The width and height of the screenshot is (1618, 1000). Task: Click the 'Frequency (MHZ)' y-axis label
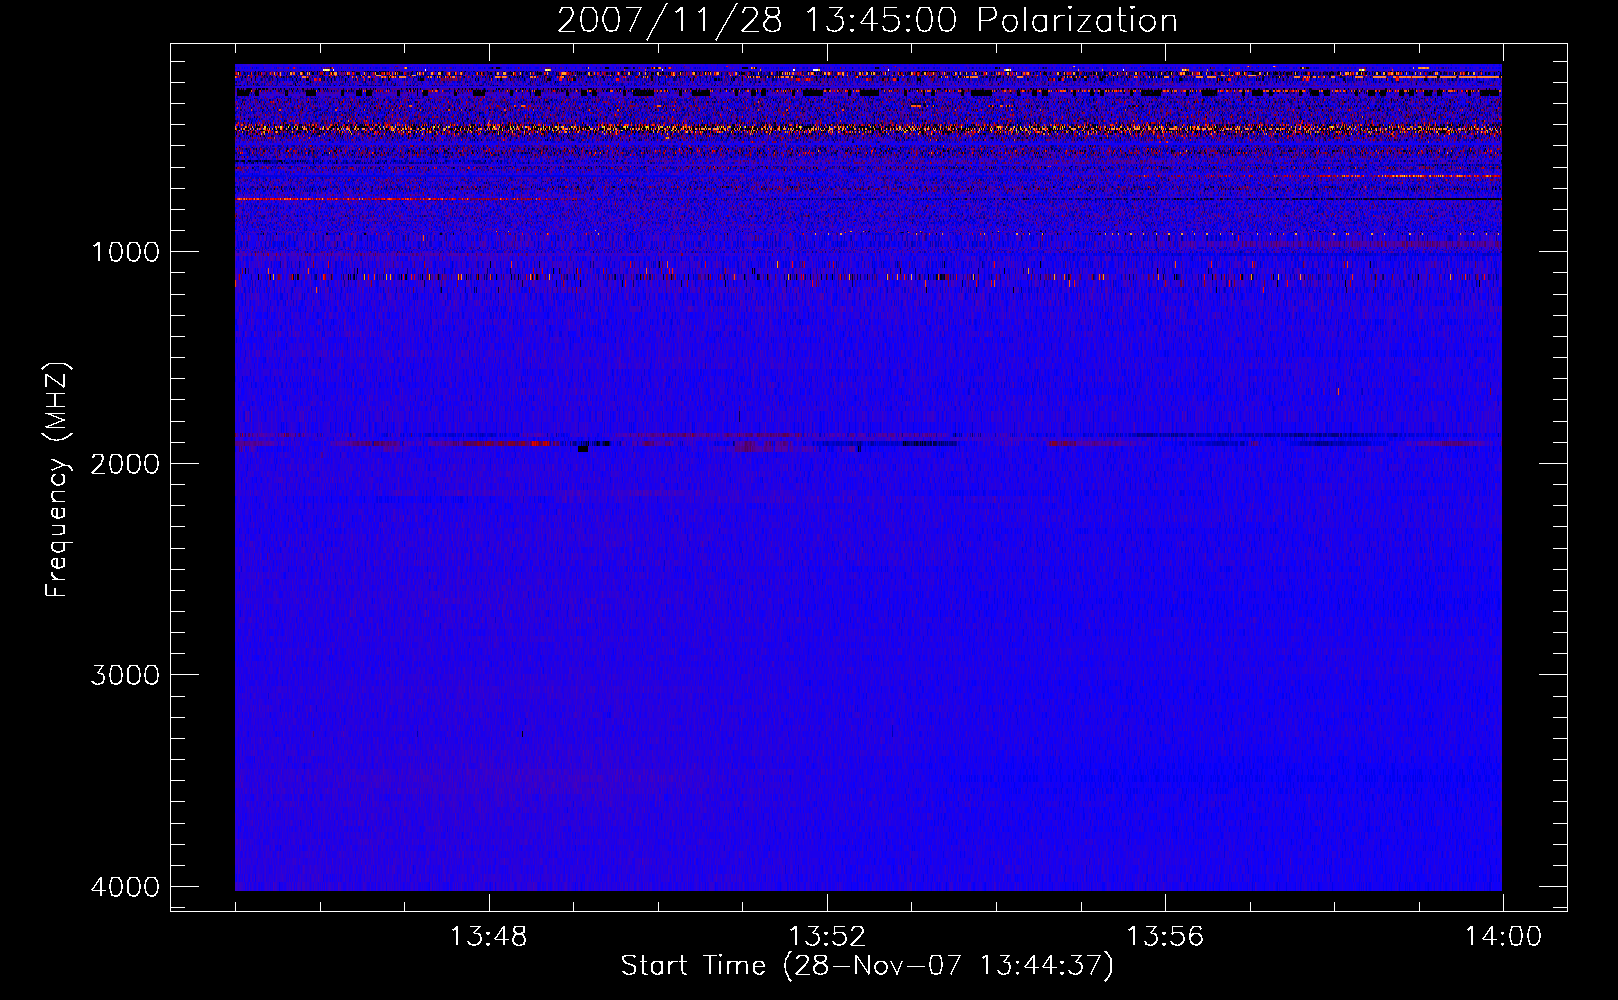[x=56, y=480]
